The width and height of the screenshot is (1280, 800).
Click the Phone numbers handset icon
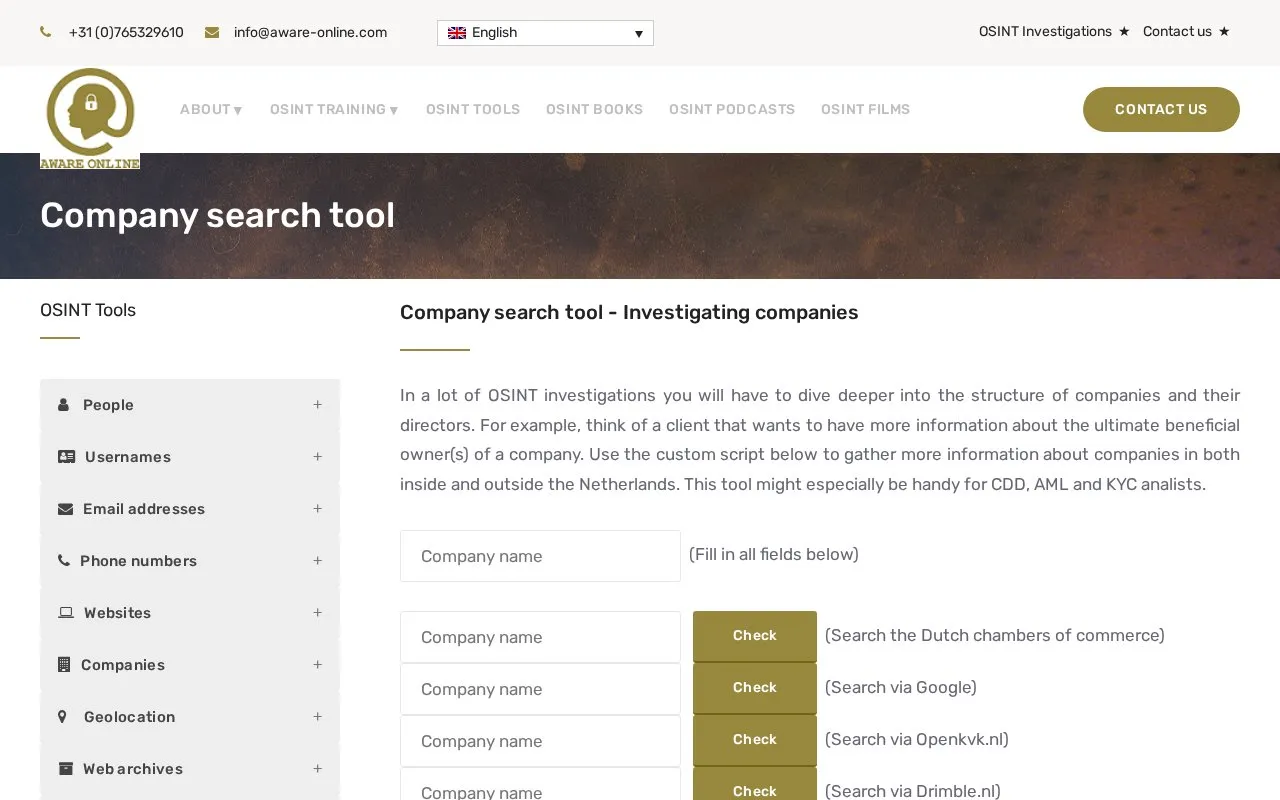pyautogui.click(x=64, y=561)
